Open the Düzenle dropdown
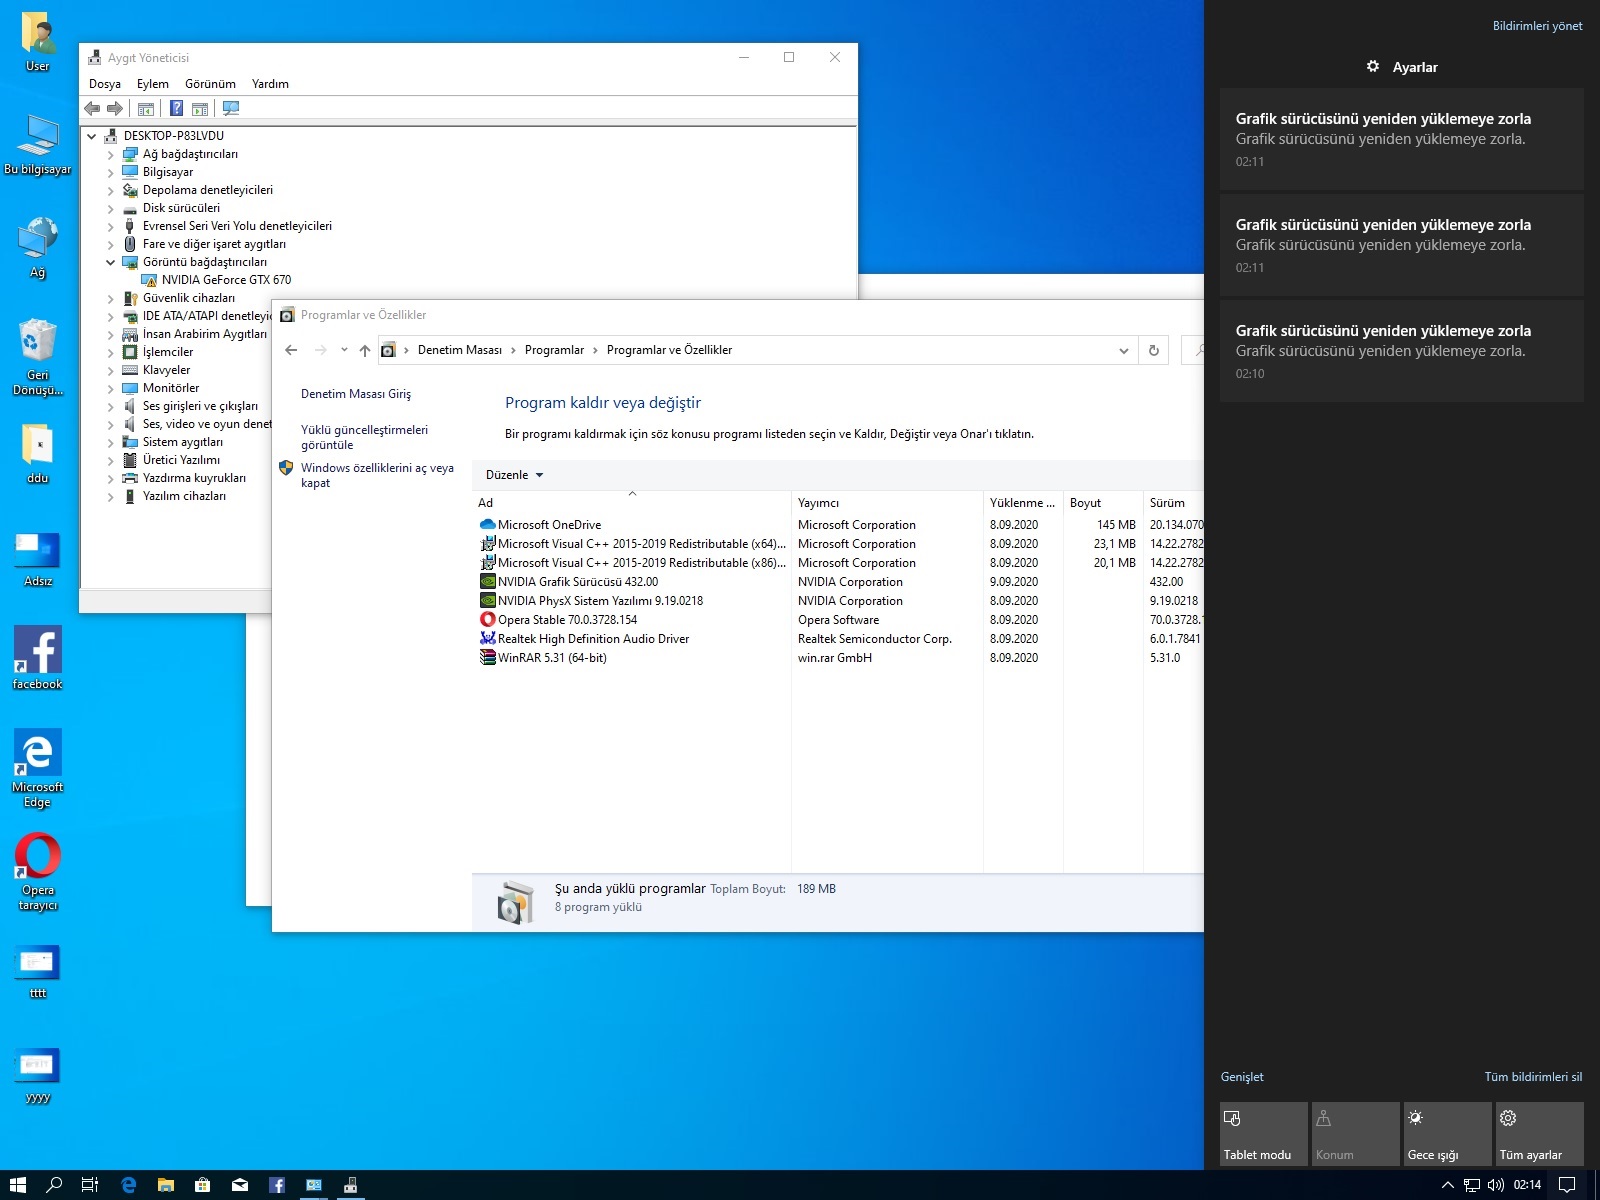 (514, 475)
